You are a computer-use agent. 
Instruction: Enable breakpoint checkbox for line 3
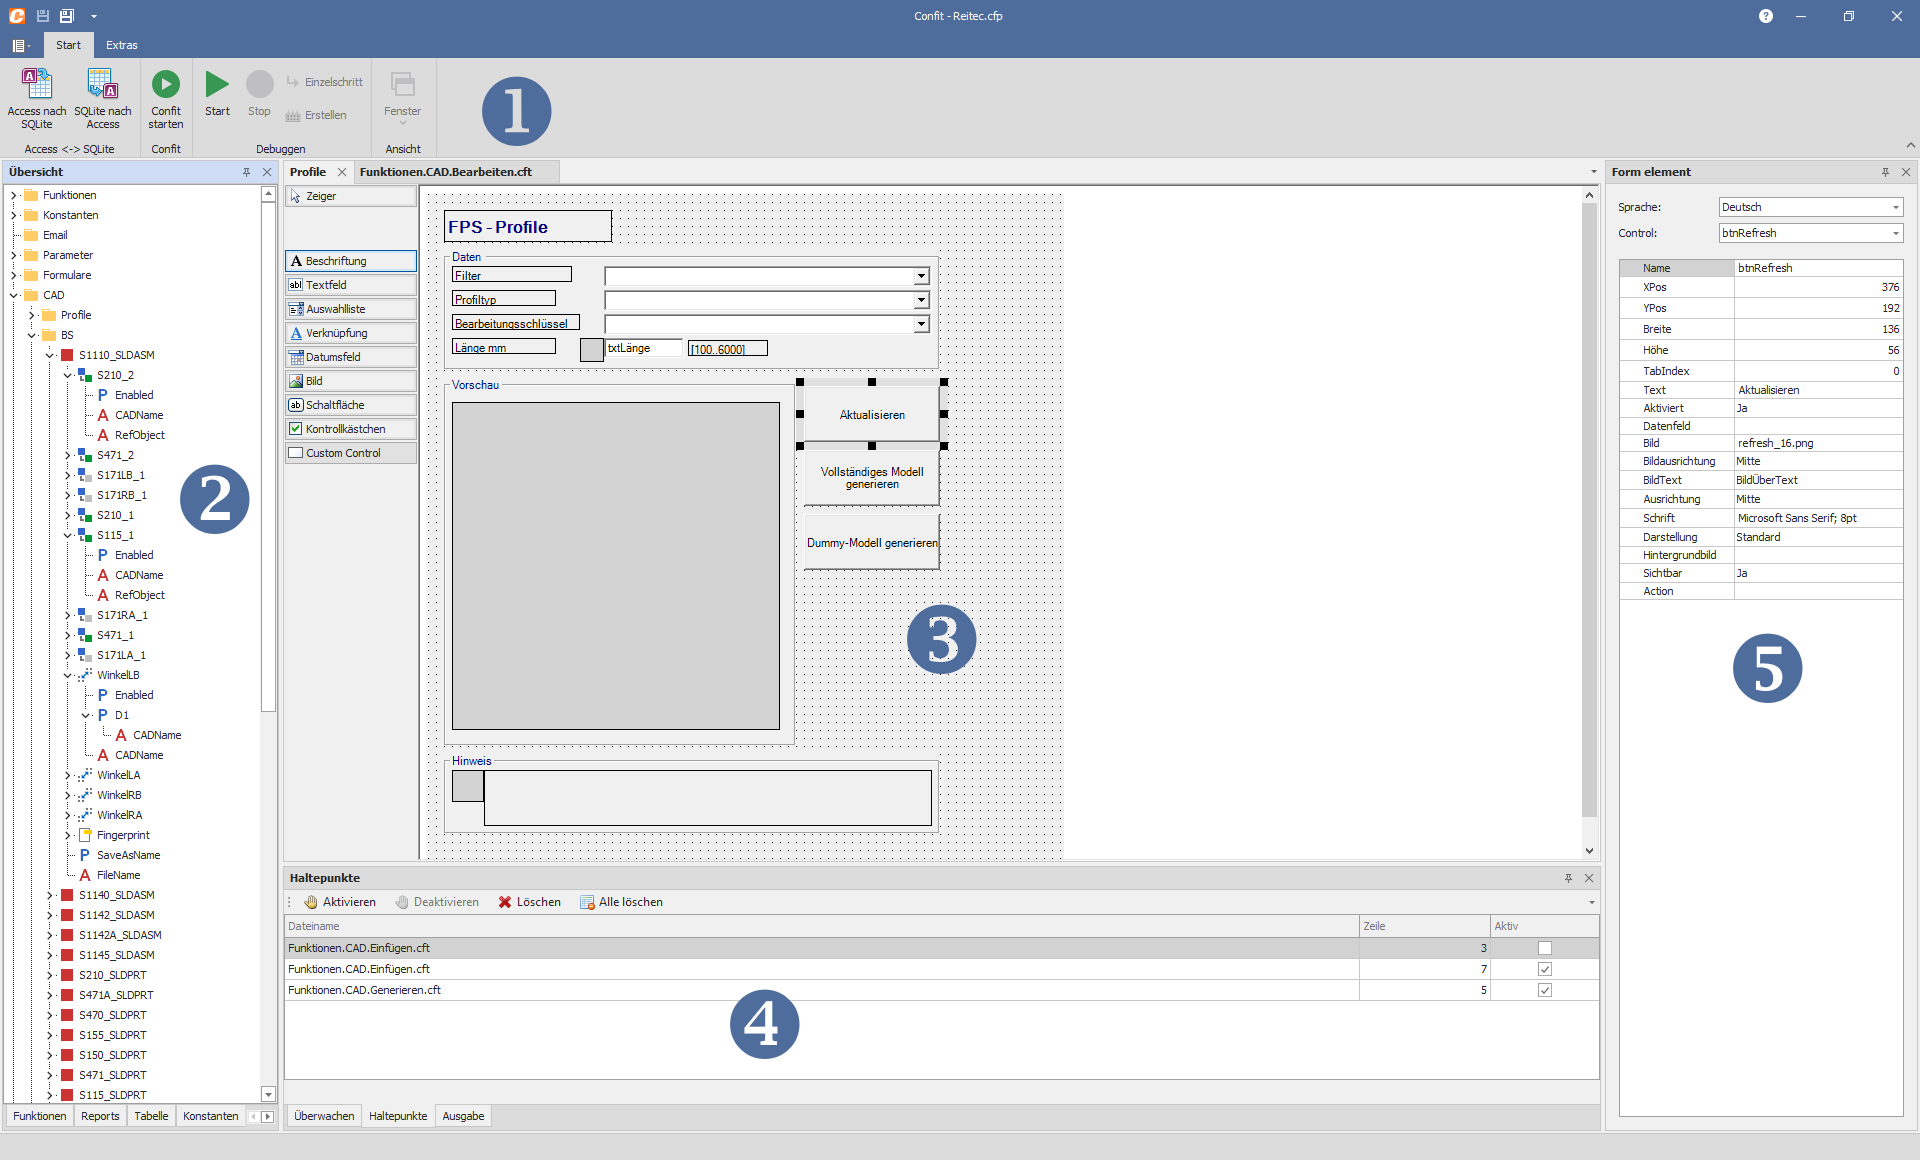(x=1545, y=948)
